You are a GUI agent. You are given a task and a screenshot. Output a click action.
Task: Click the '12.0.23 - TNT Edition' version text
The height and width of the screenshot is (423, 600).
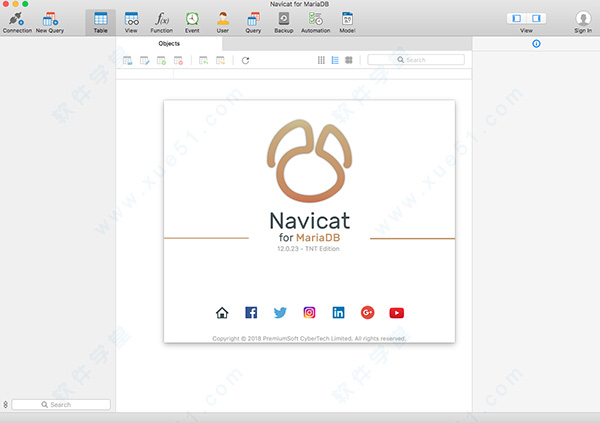pyautogui.click(x=308, y=249)
